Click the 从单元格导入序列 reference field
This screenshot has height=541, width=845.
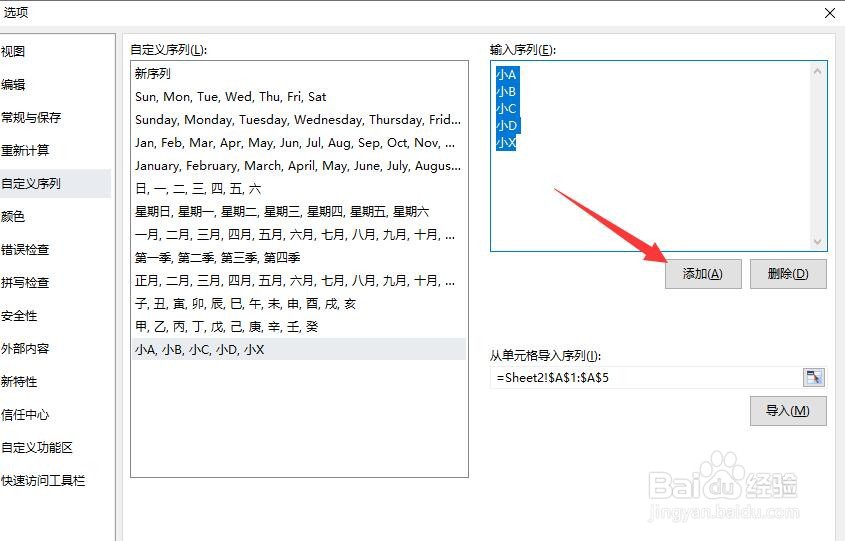tap(647, 378)
